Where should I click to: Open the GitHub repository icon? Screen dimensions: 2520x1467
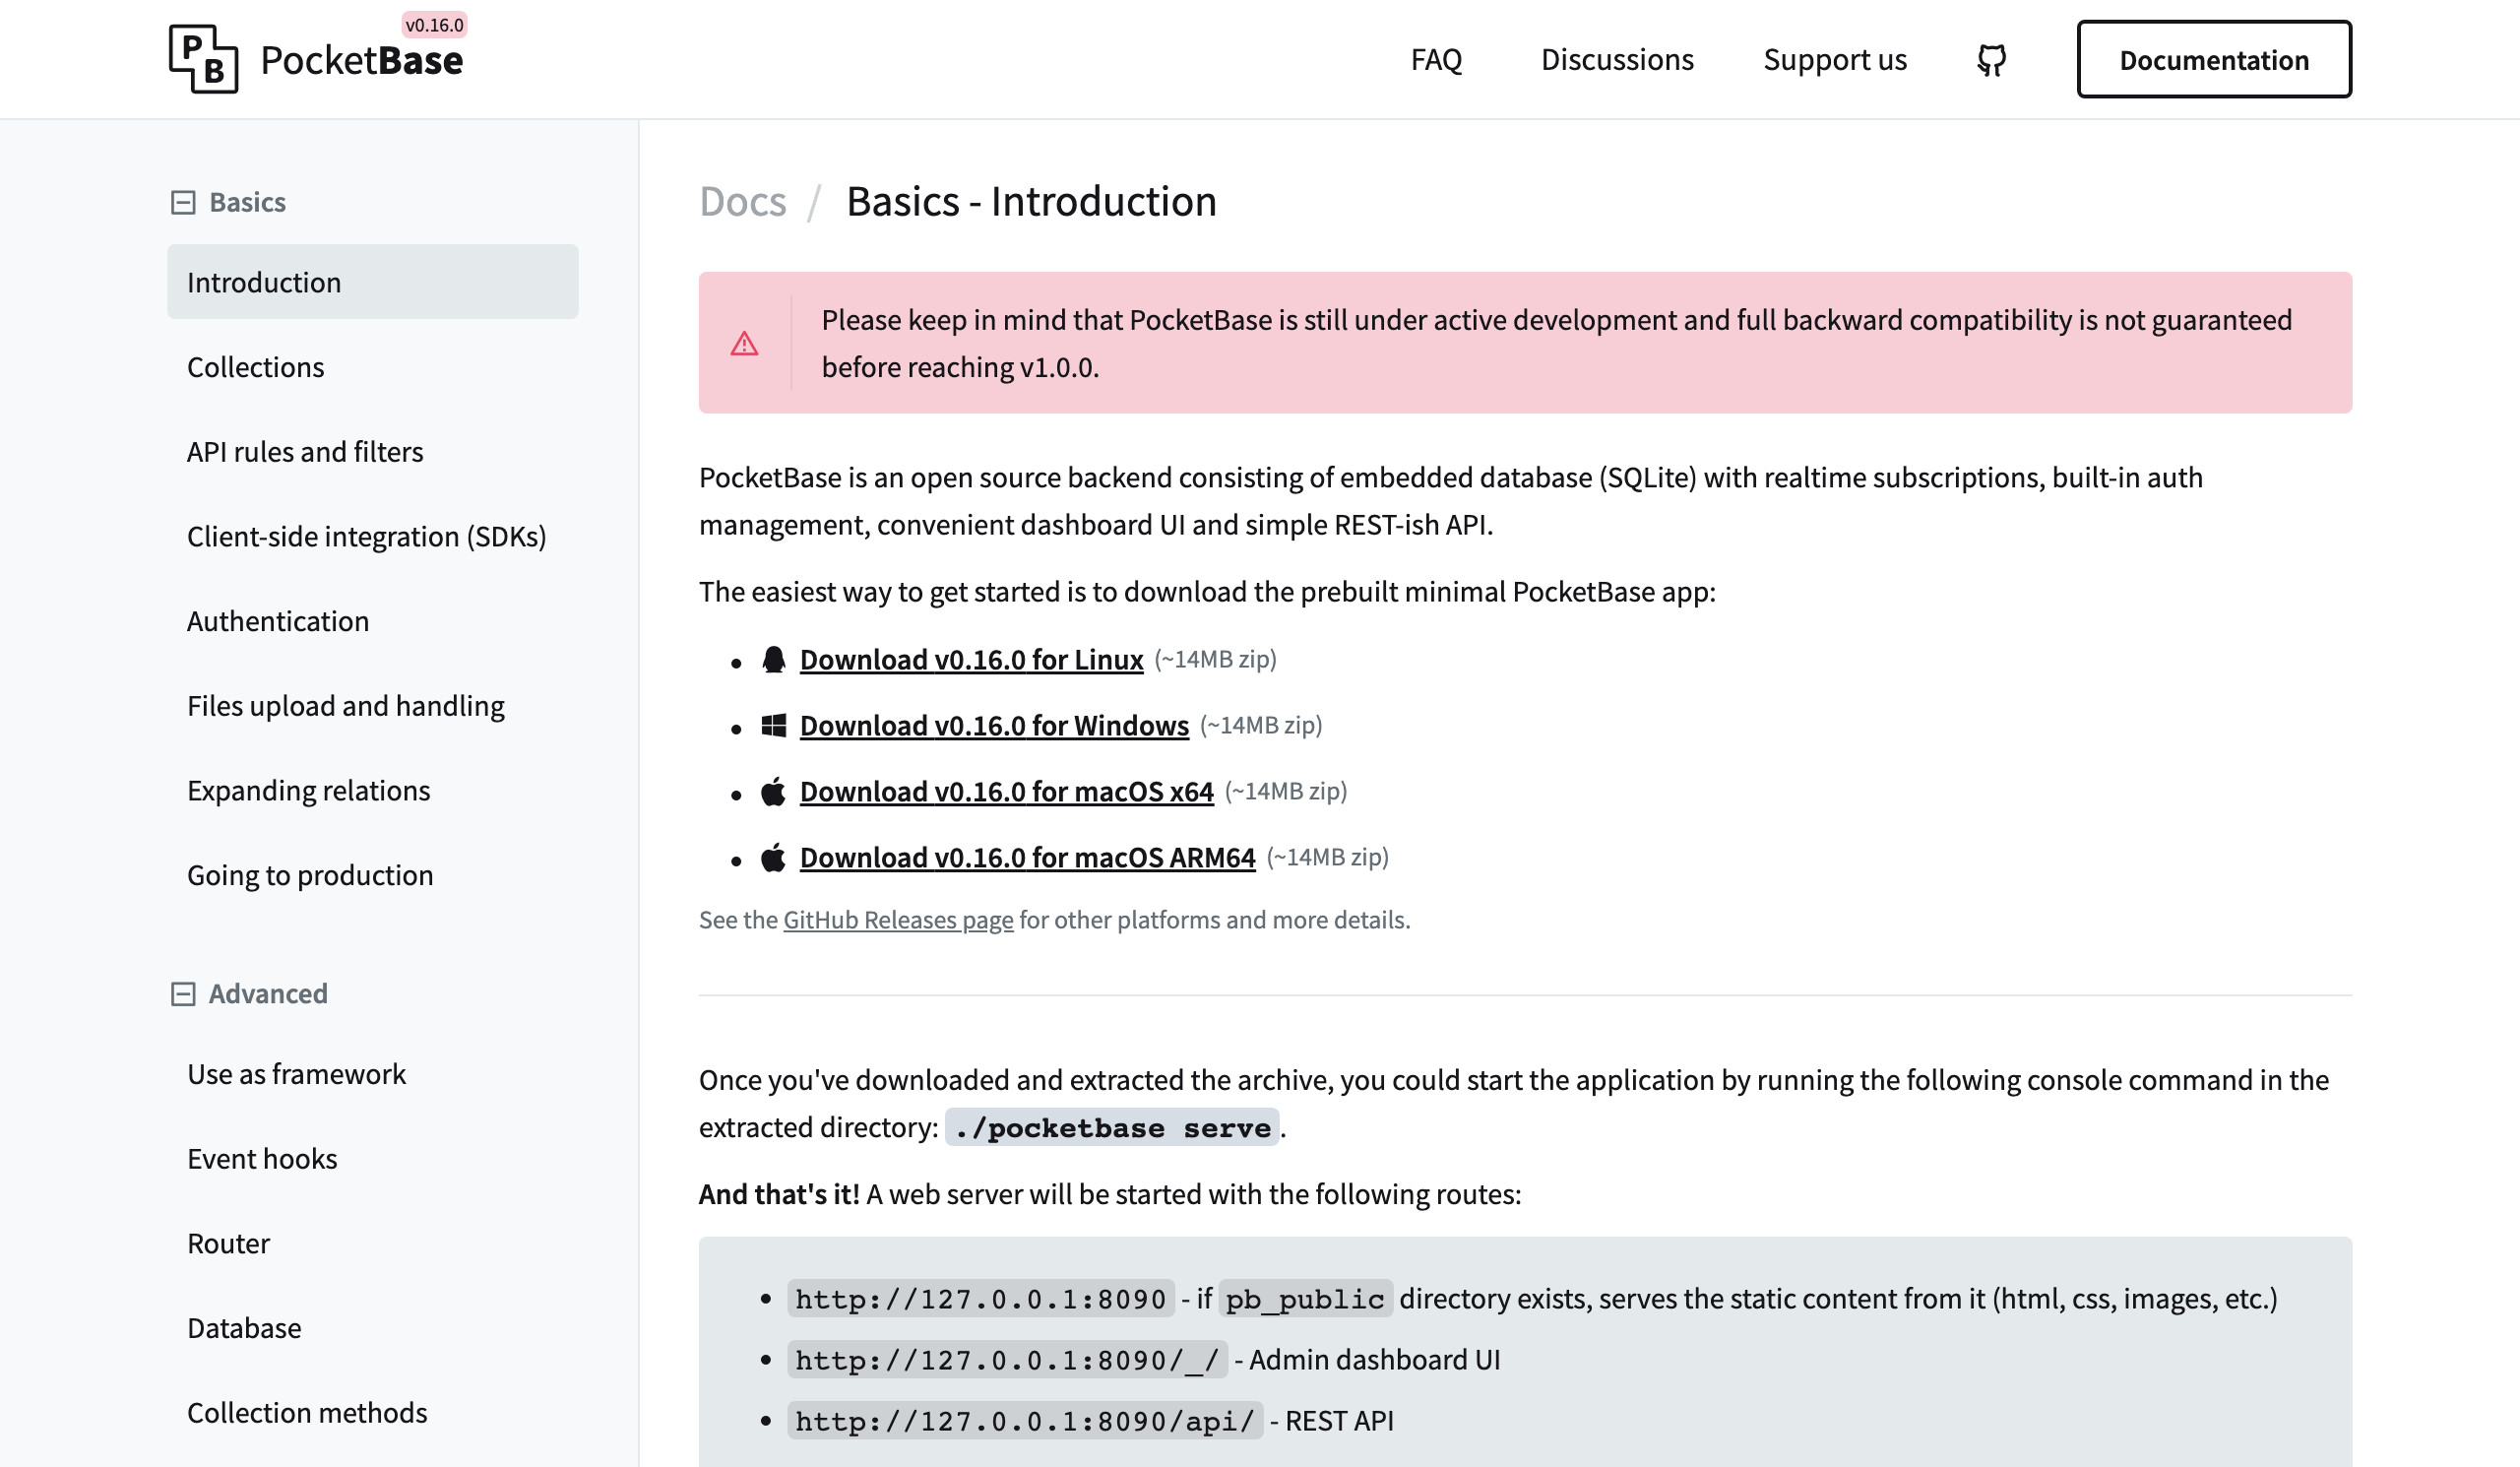pos(1991,60)
